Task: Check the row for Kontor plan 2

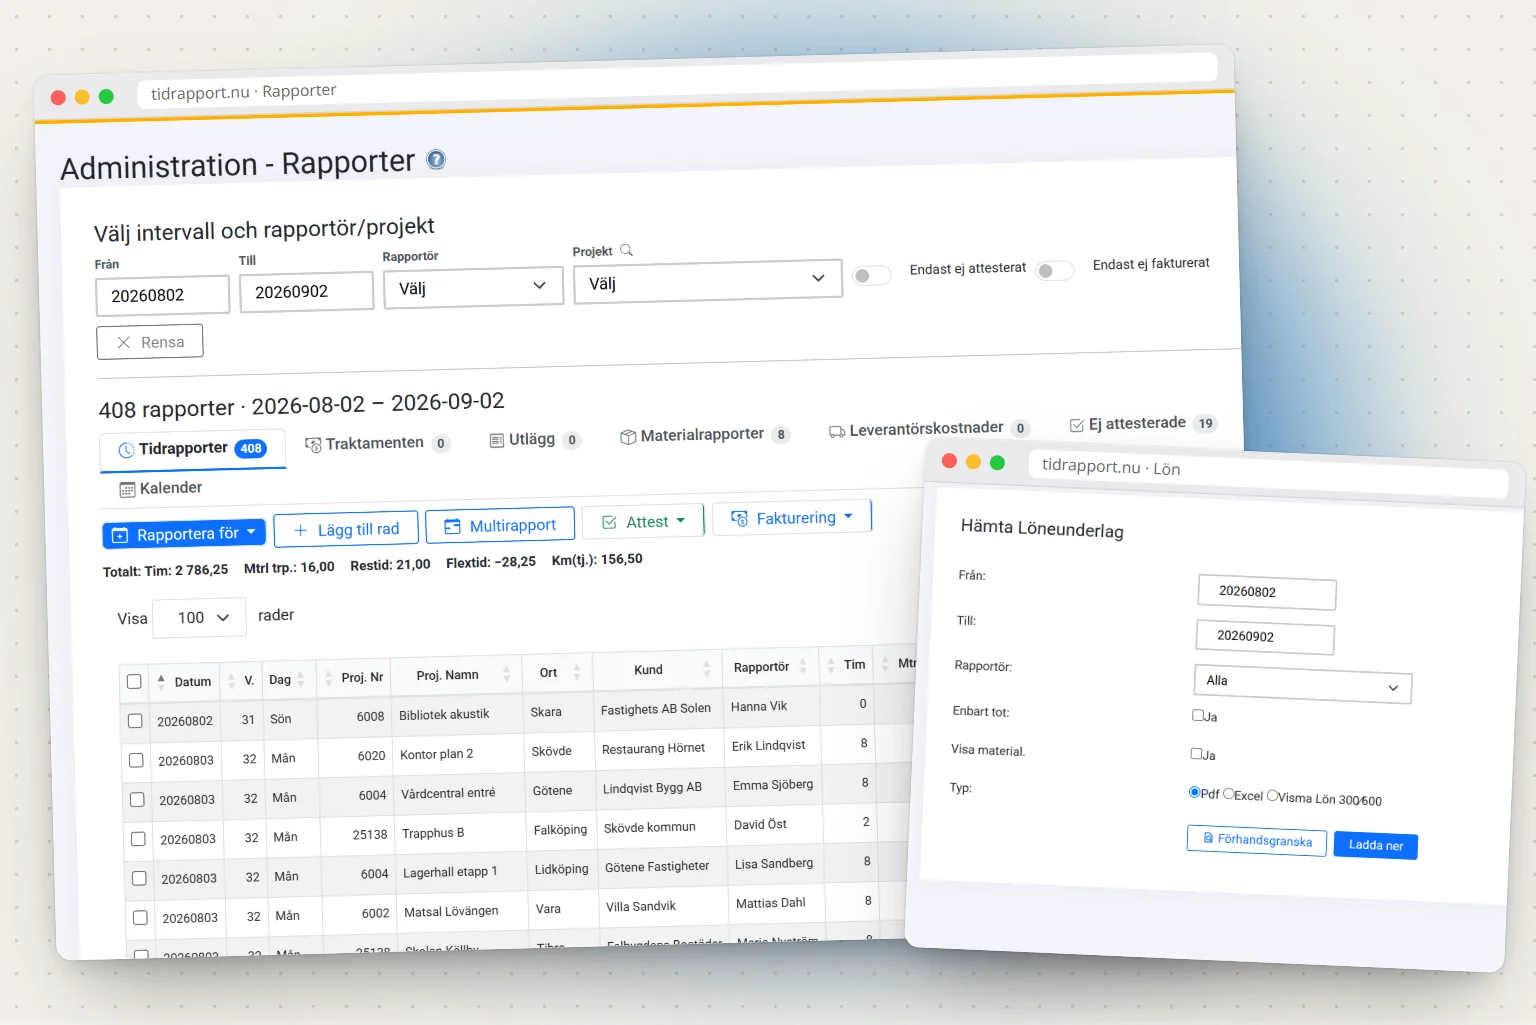Action: 136,760
